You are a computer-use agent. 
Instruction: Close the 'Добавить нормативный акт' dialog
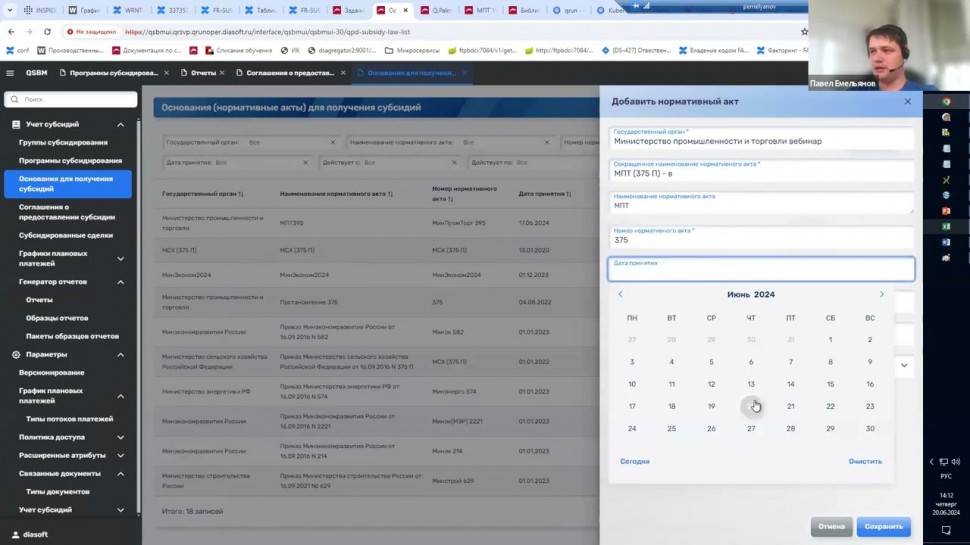907,101
